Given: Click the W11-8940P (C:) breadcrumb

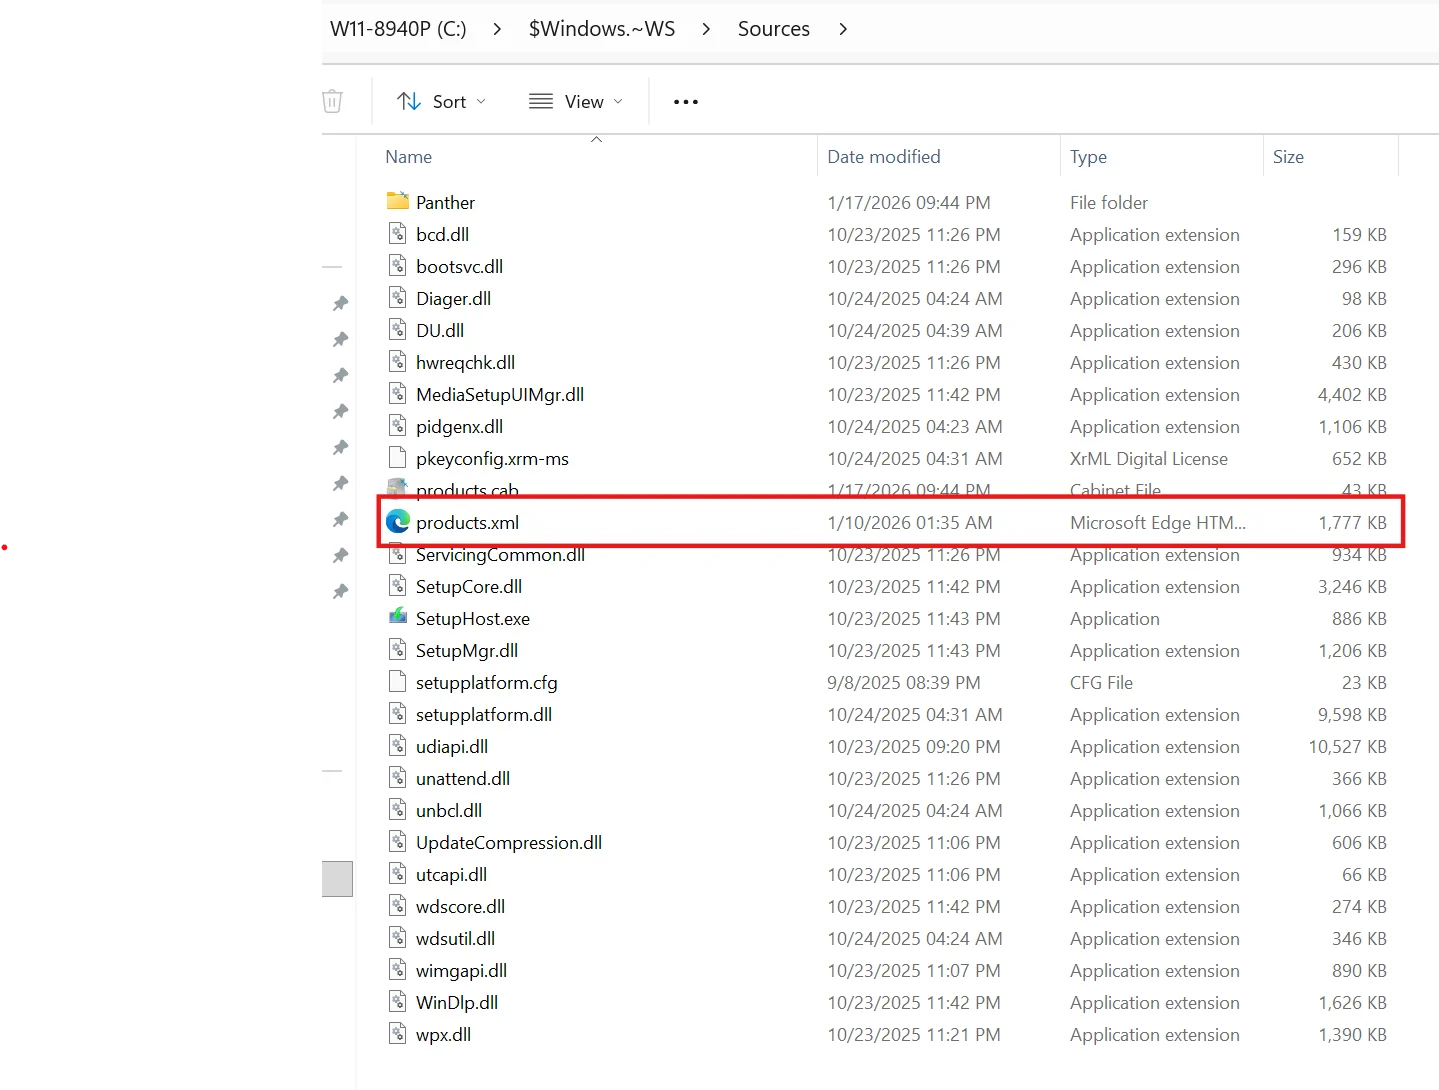Looking at the screenshot, I should (398, 29).
